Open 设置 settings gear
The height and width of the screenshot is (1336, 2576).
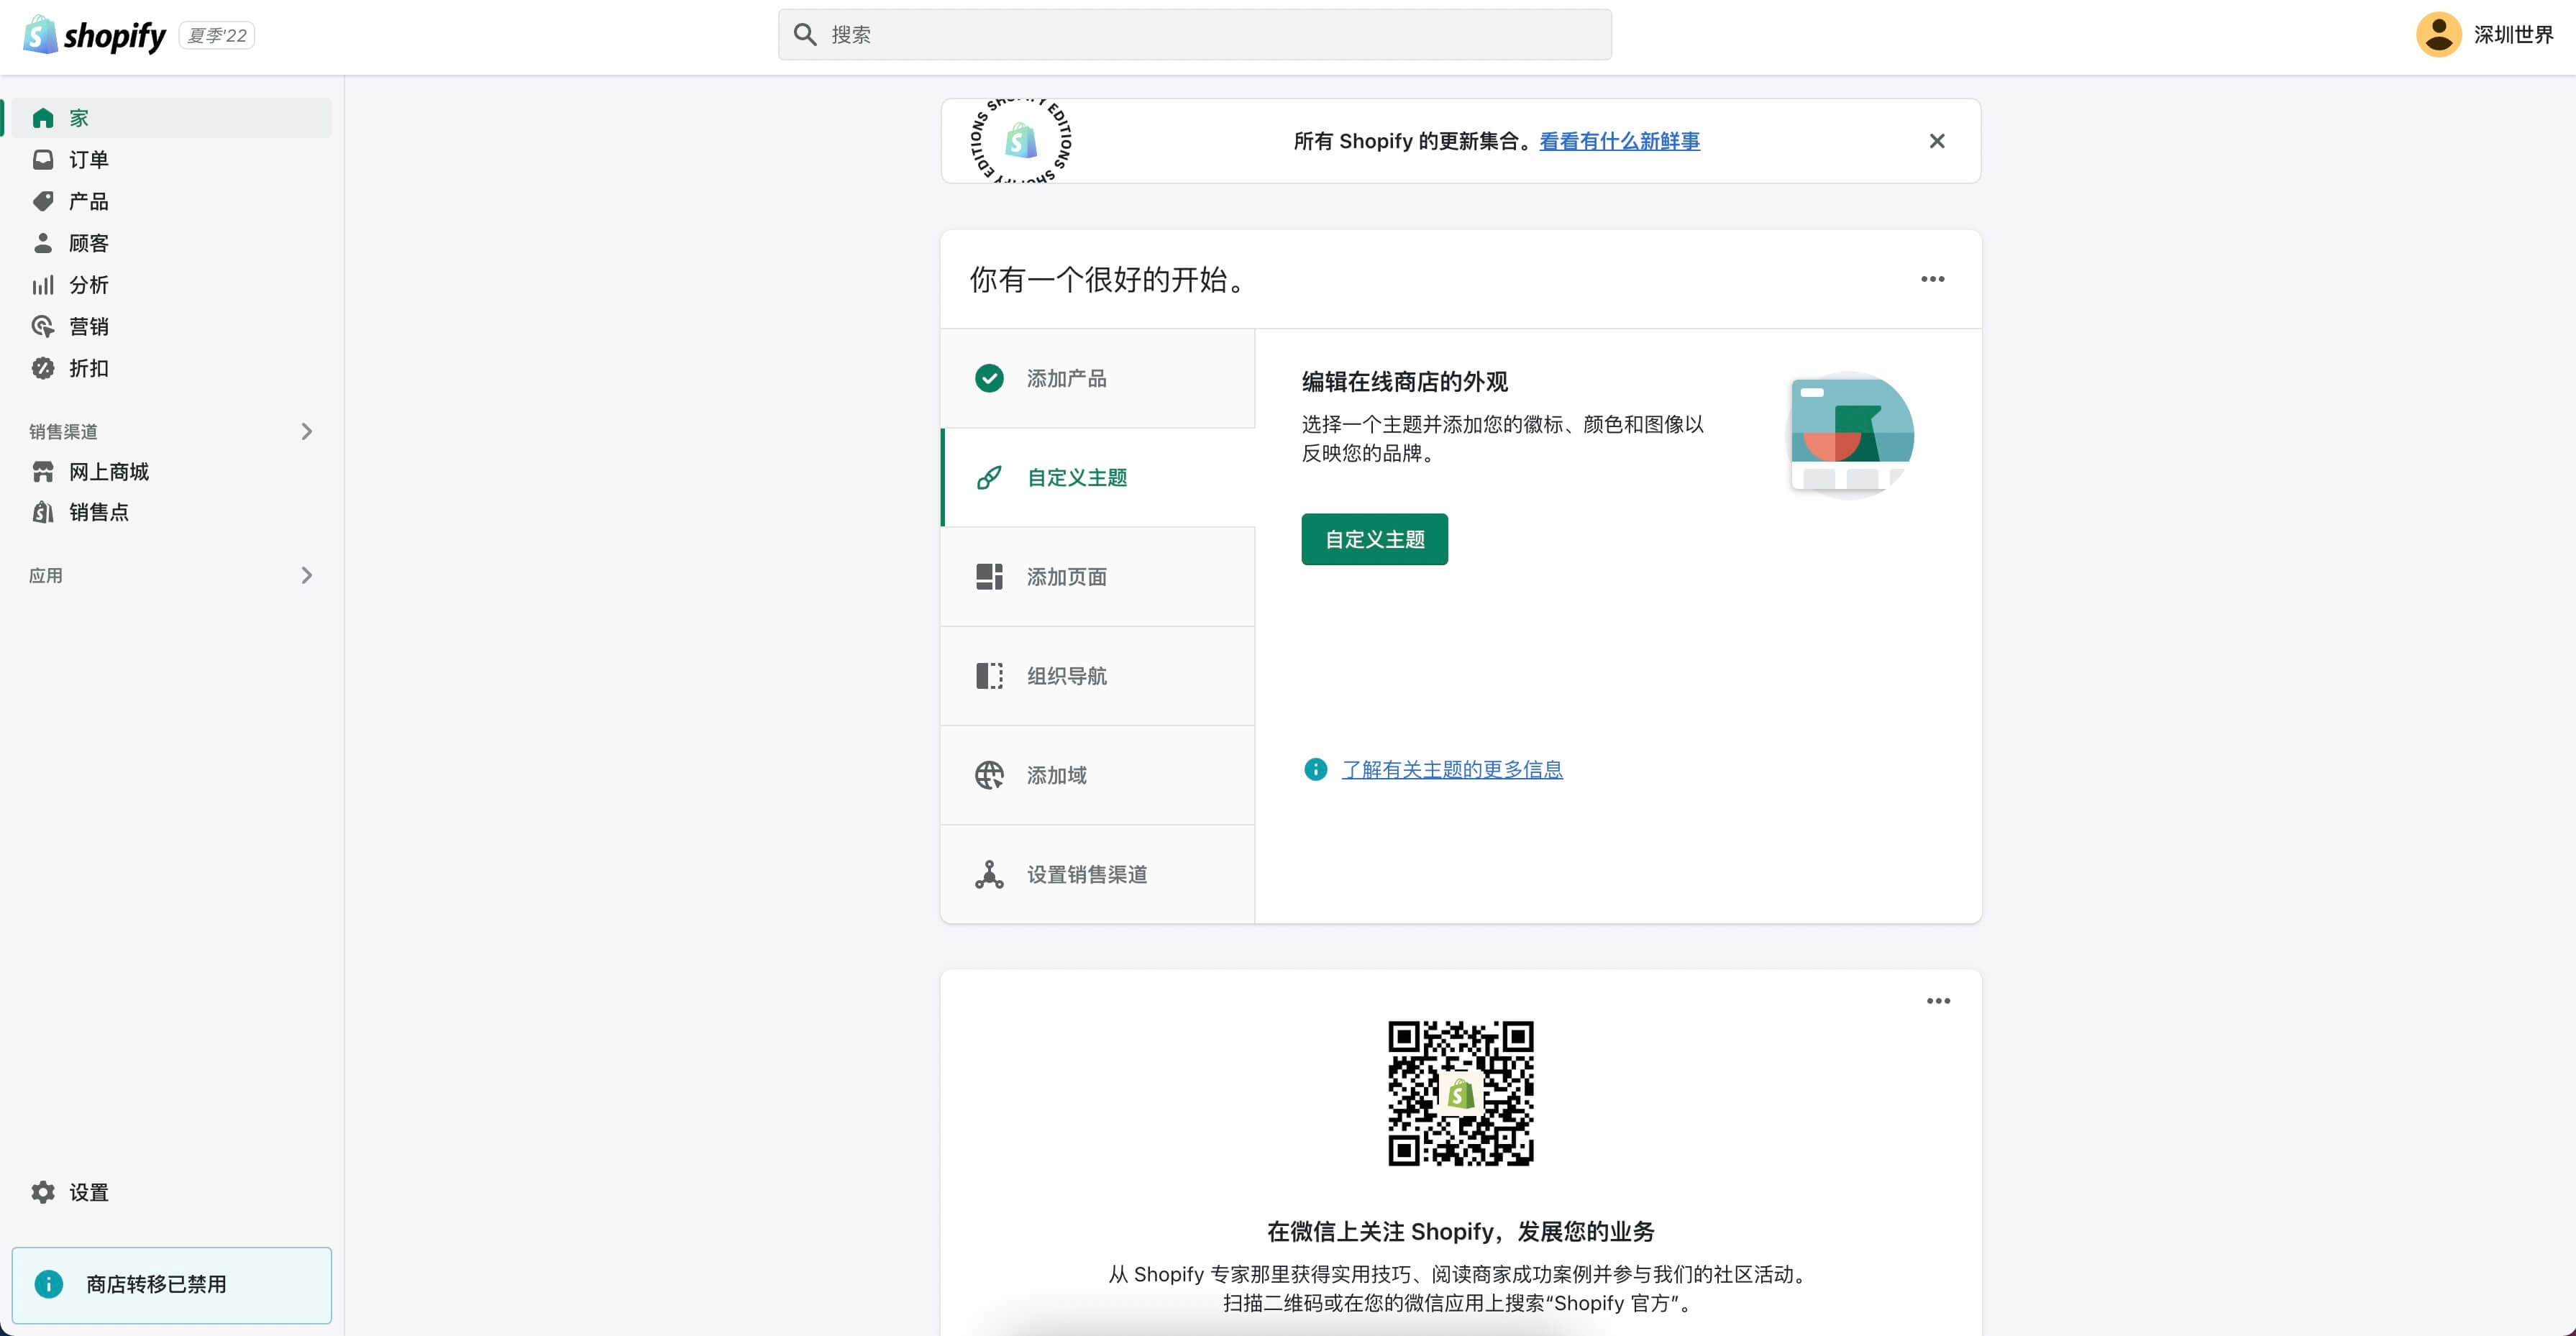(43, 1192)
